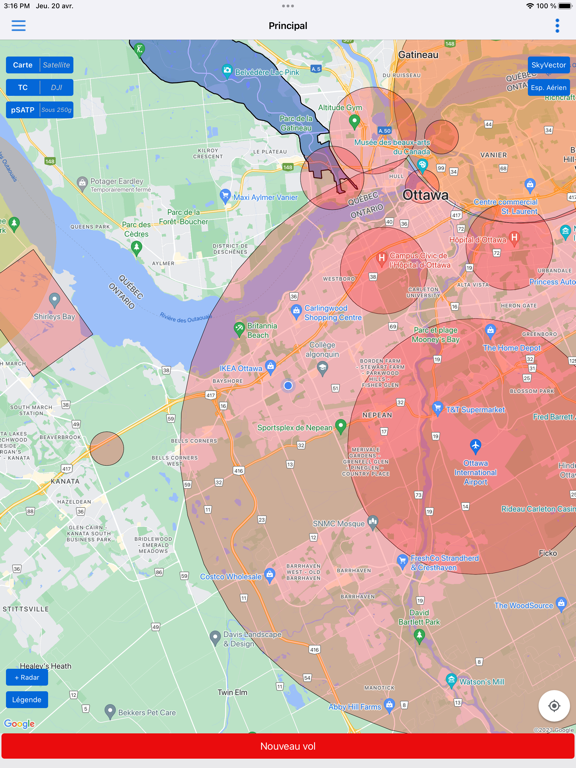Start a Nouveau vol
Viewport: 576px width, 768px height.
pos(288,746)
